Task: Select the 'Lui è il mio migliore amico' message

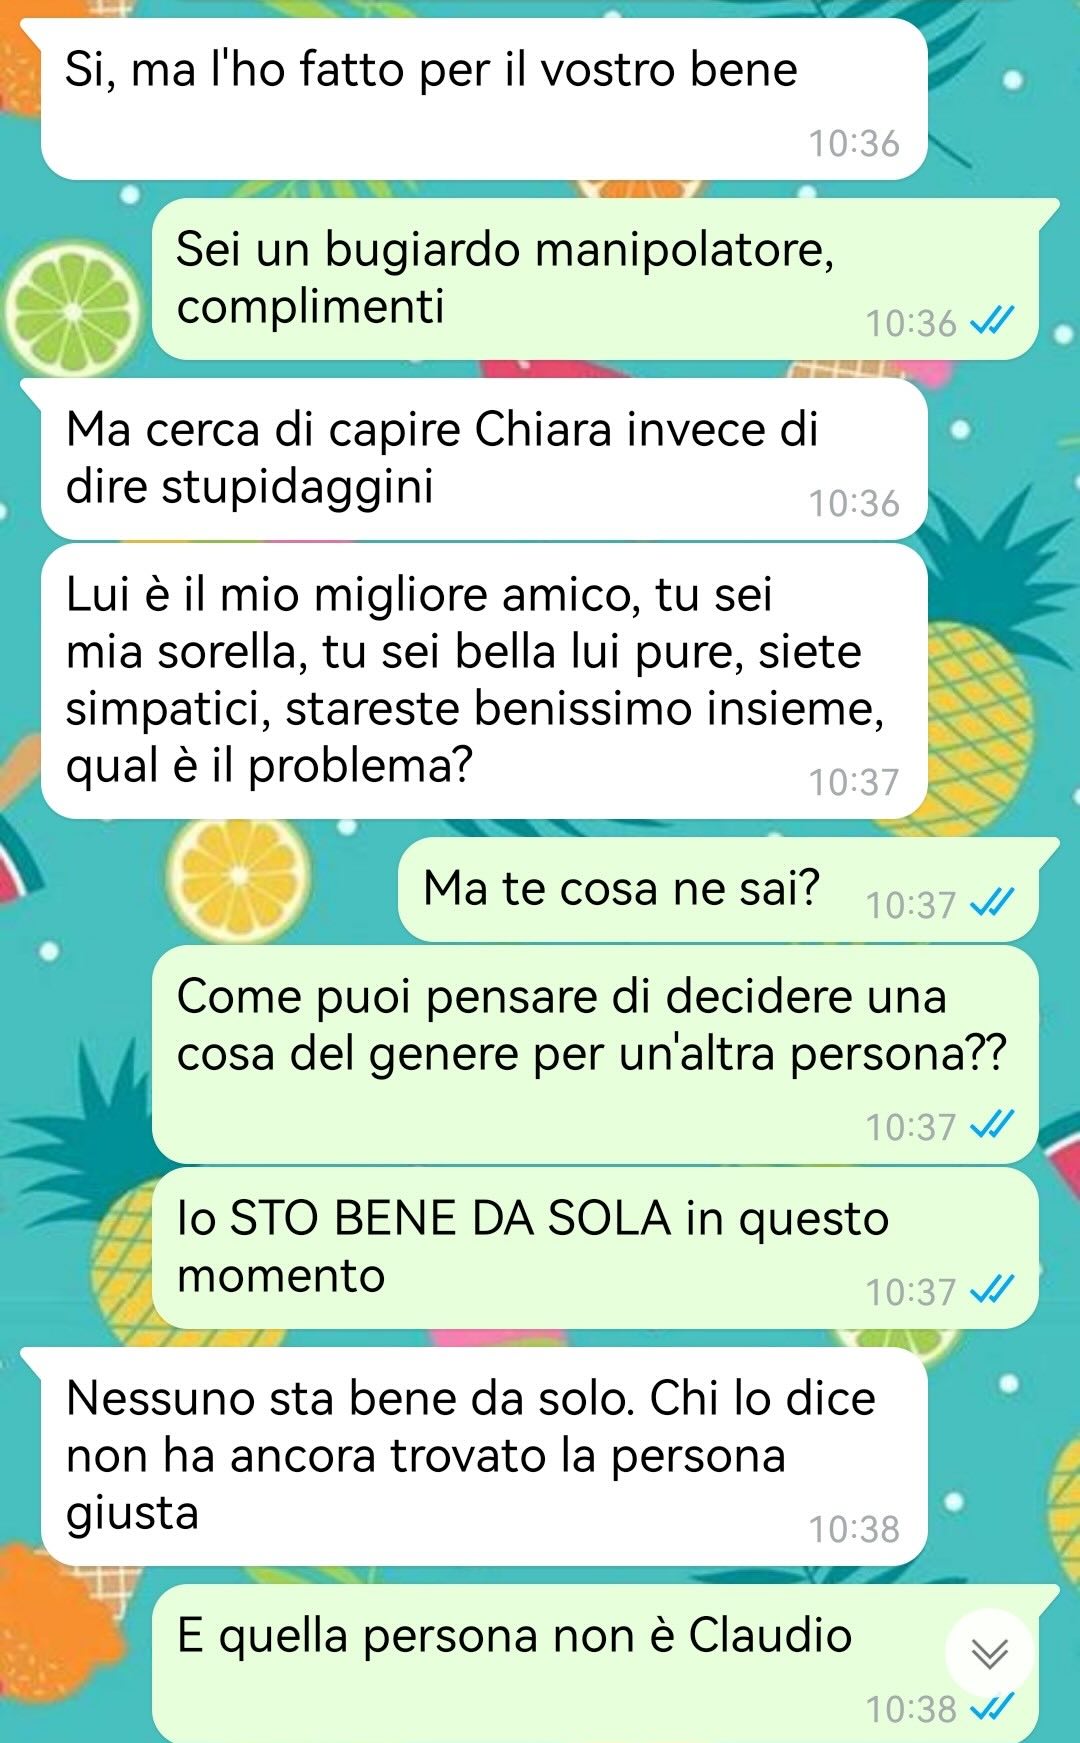Action: (484, 681)
